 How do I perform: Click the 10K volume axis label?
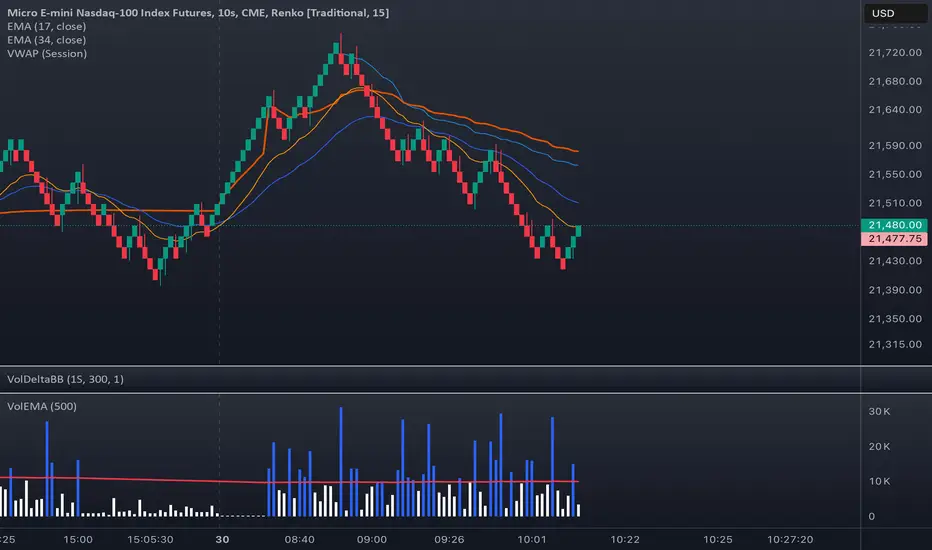click(x=879, y=481)
